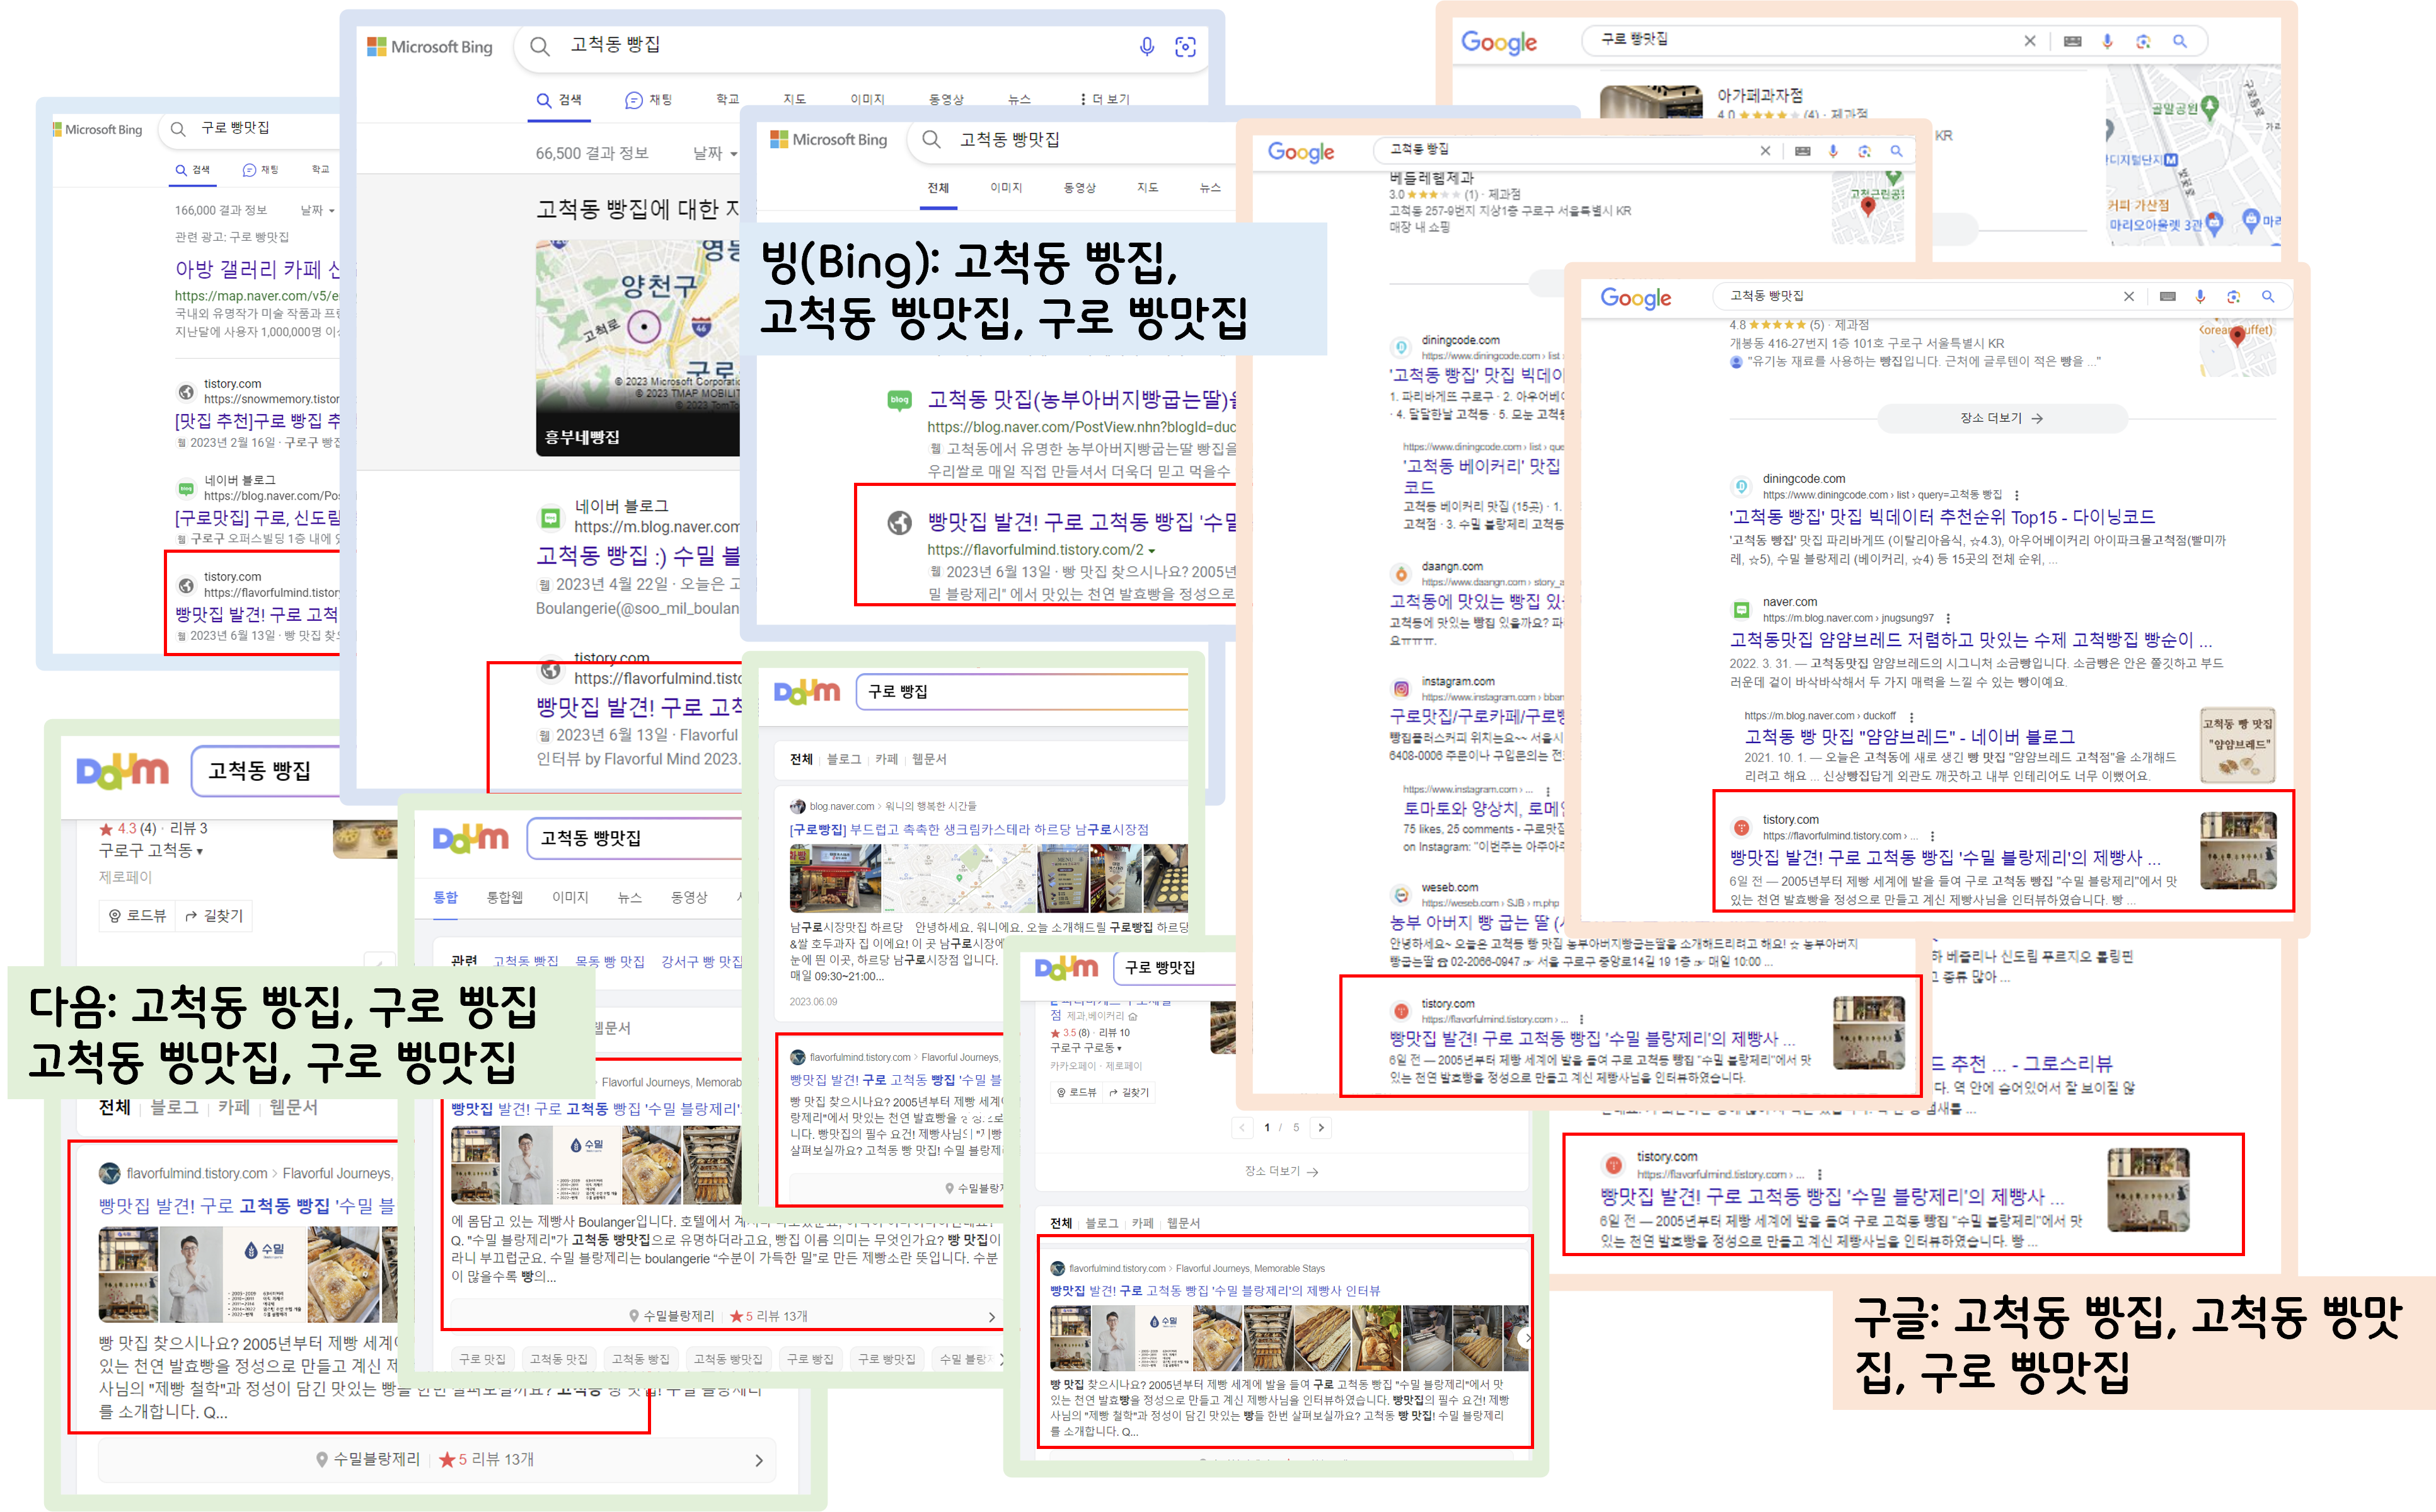
Task: Click the three-dot menu beside diningcode.com result
Action: click(x=2016, y=495)
